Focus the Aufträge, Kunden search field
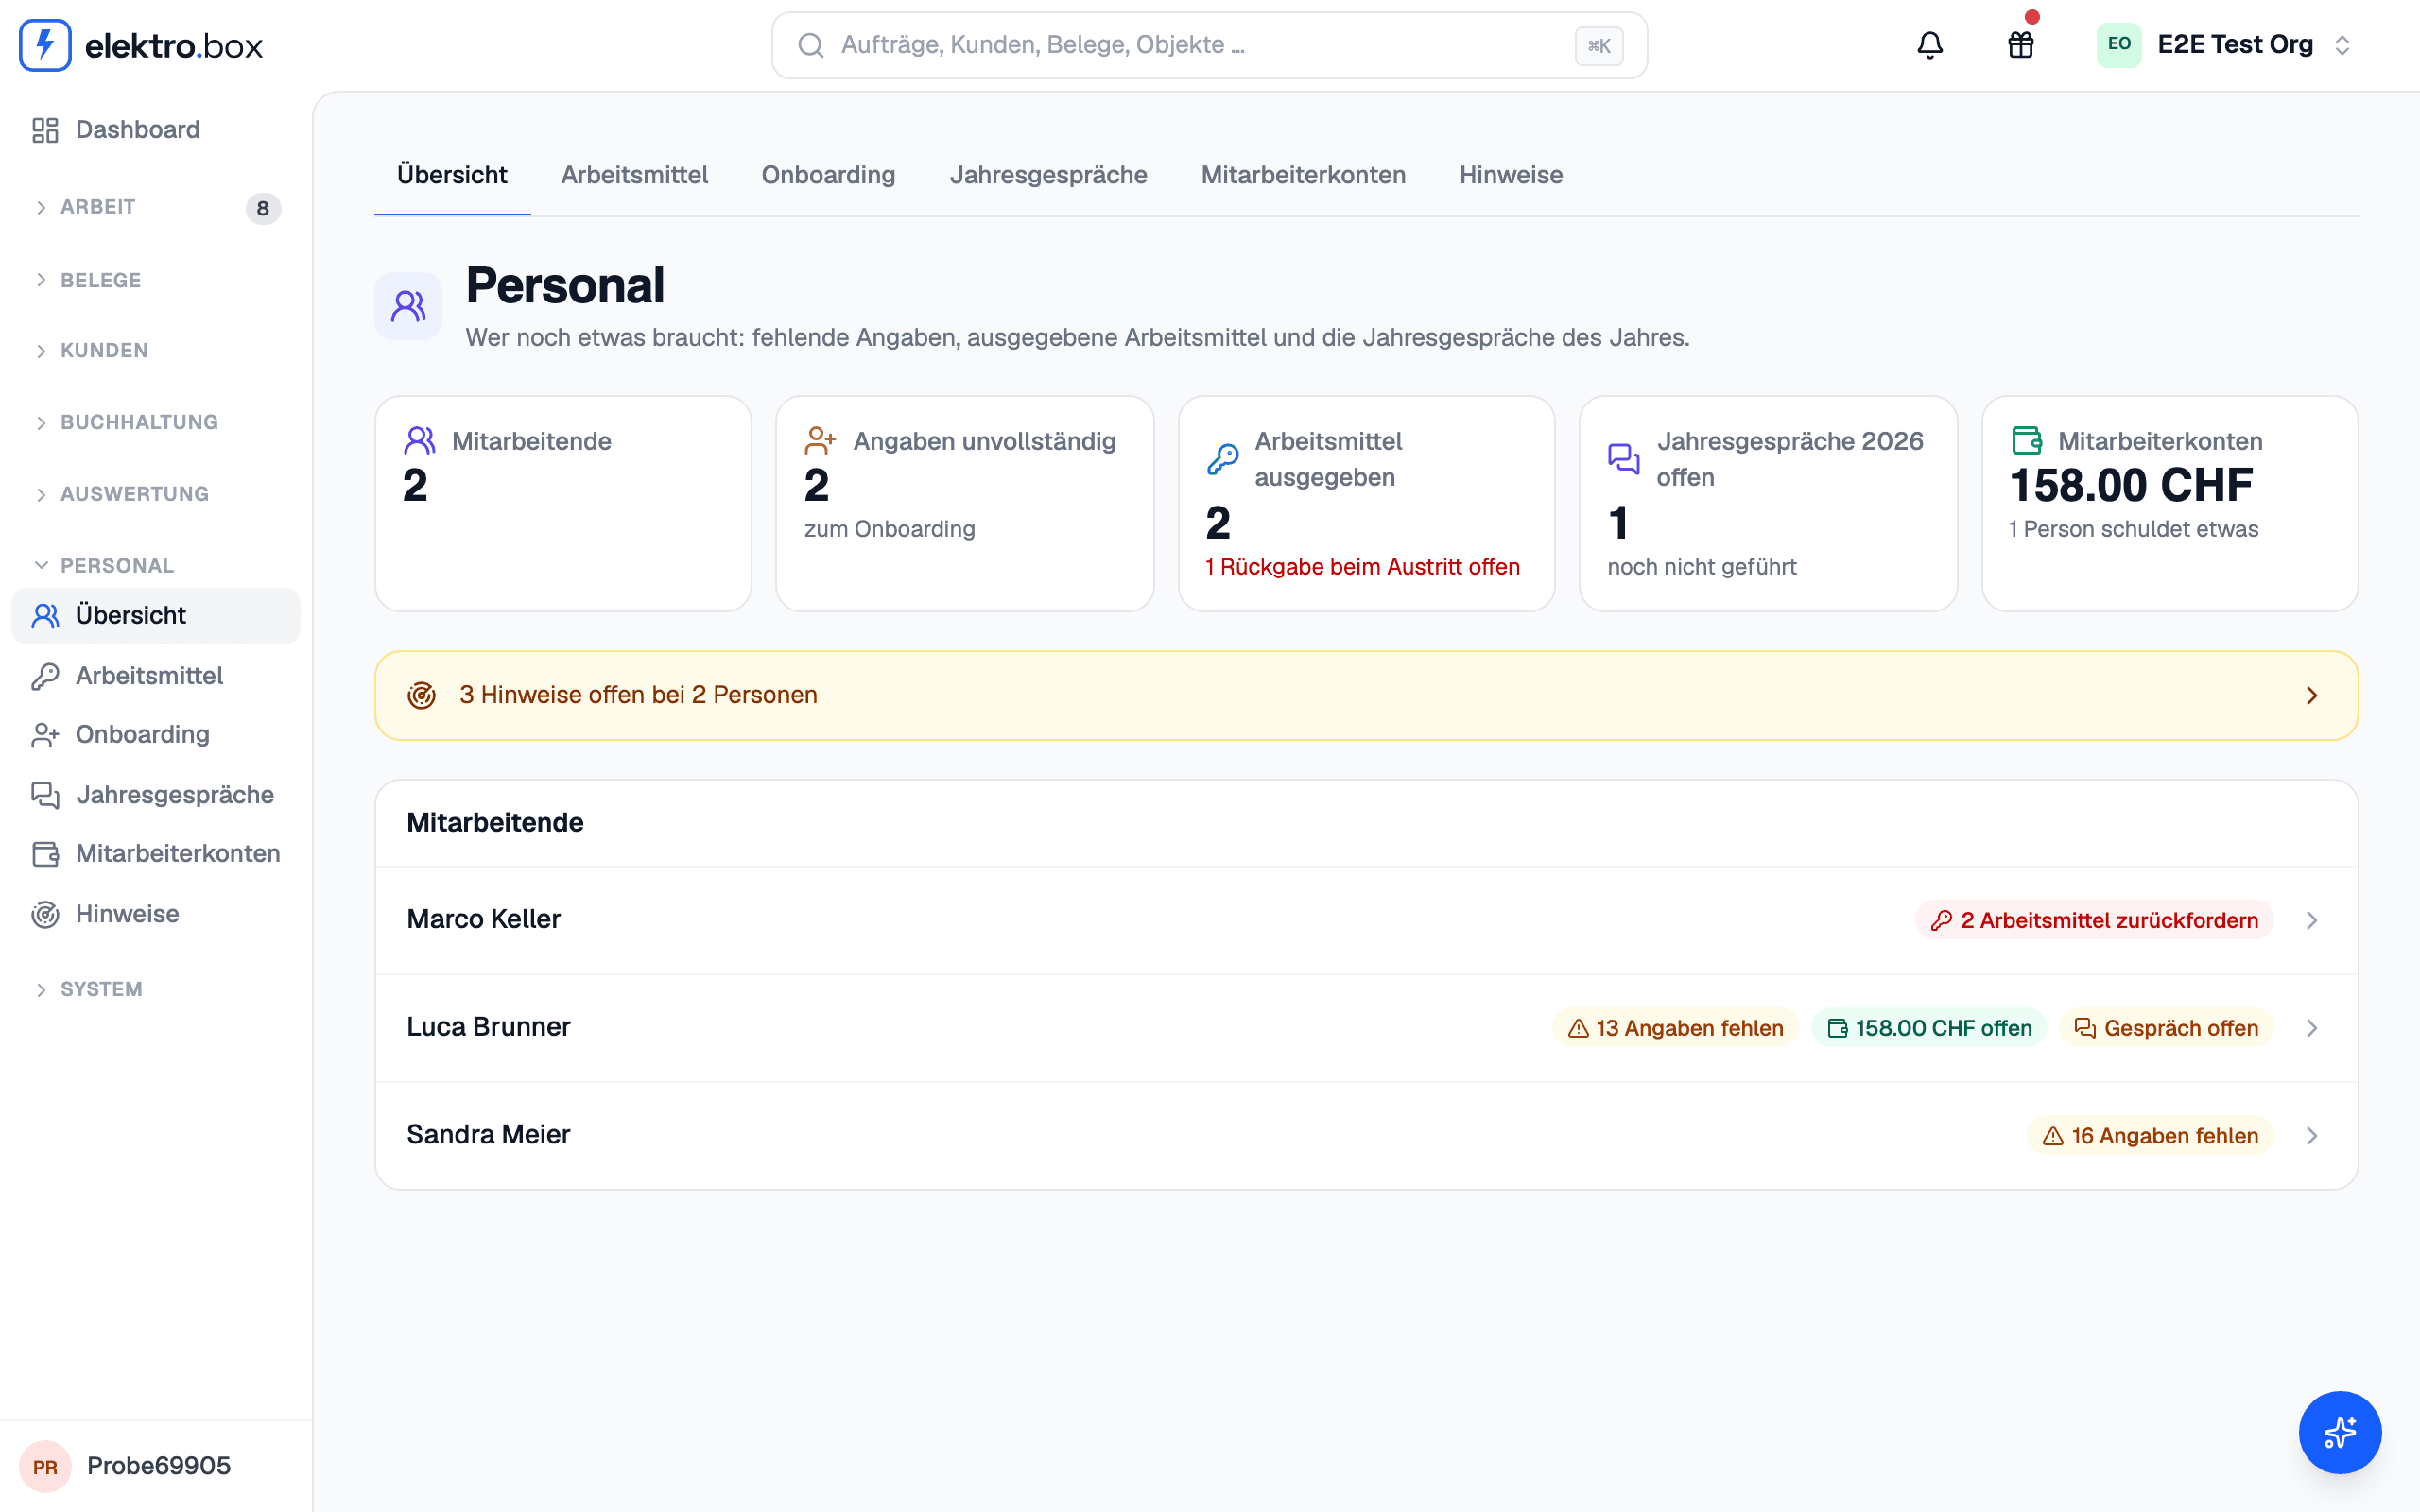This screenshot has height=1512, width=2420. coord(1209,45)
